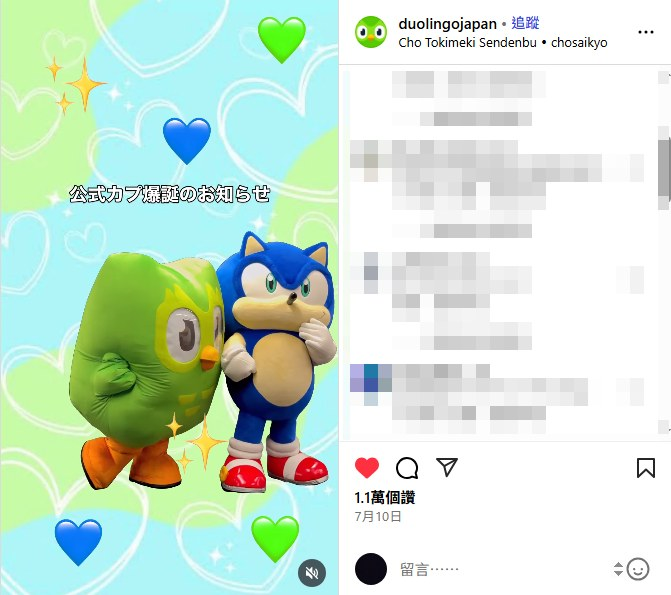Image resolution: width=671 pixels, height=595 pixels.
Task: Save the post with bookmark icon
Action: 646,467
